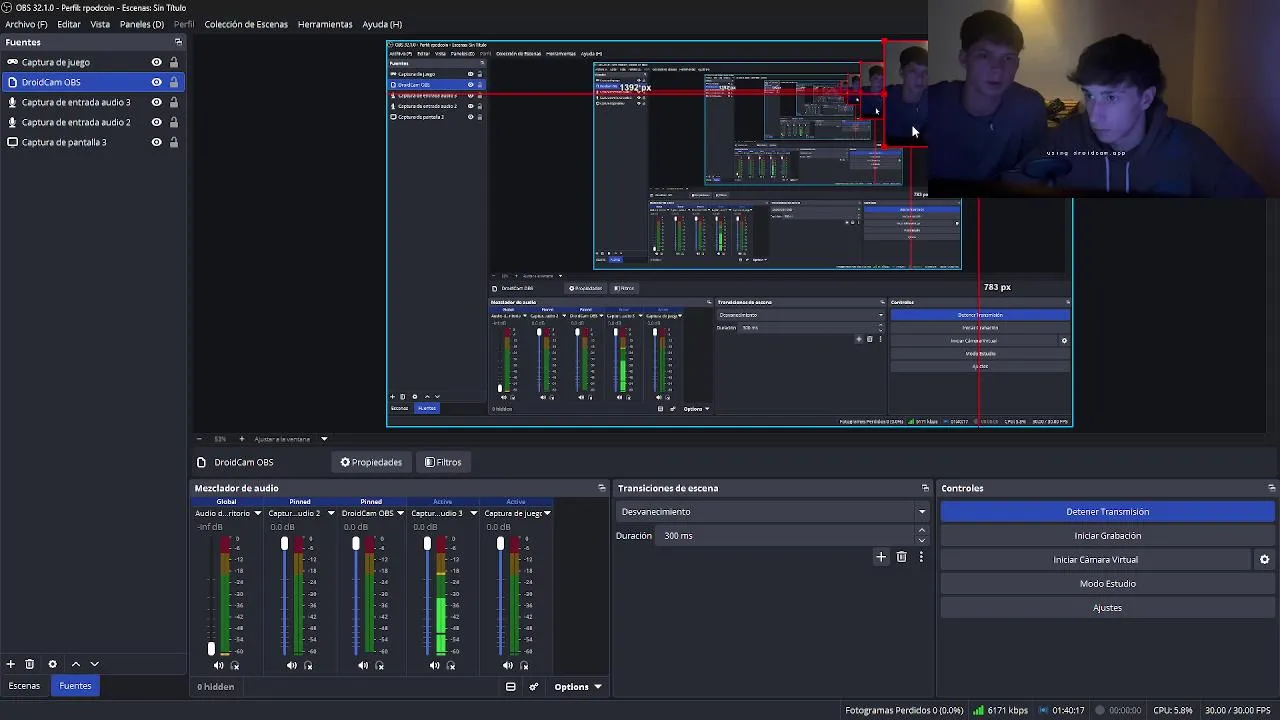Hide the DroidCam OBS source
The height and width of the screenshot is (720, 1280).
156,82
